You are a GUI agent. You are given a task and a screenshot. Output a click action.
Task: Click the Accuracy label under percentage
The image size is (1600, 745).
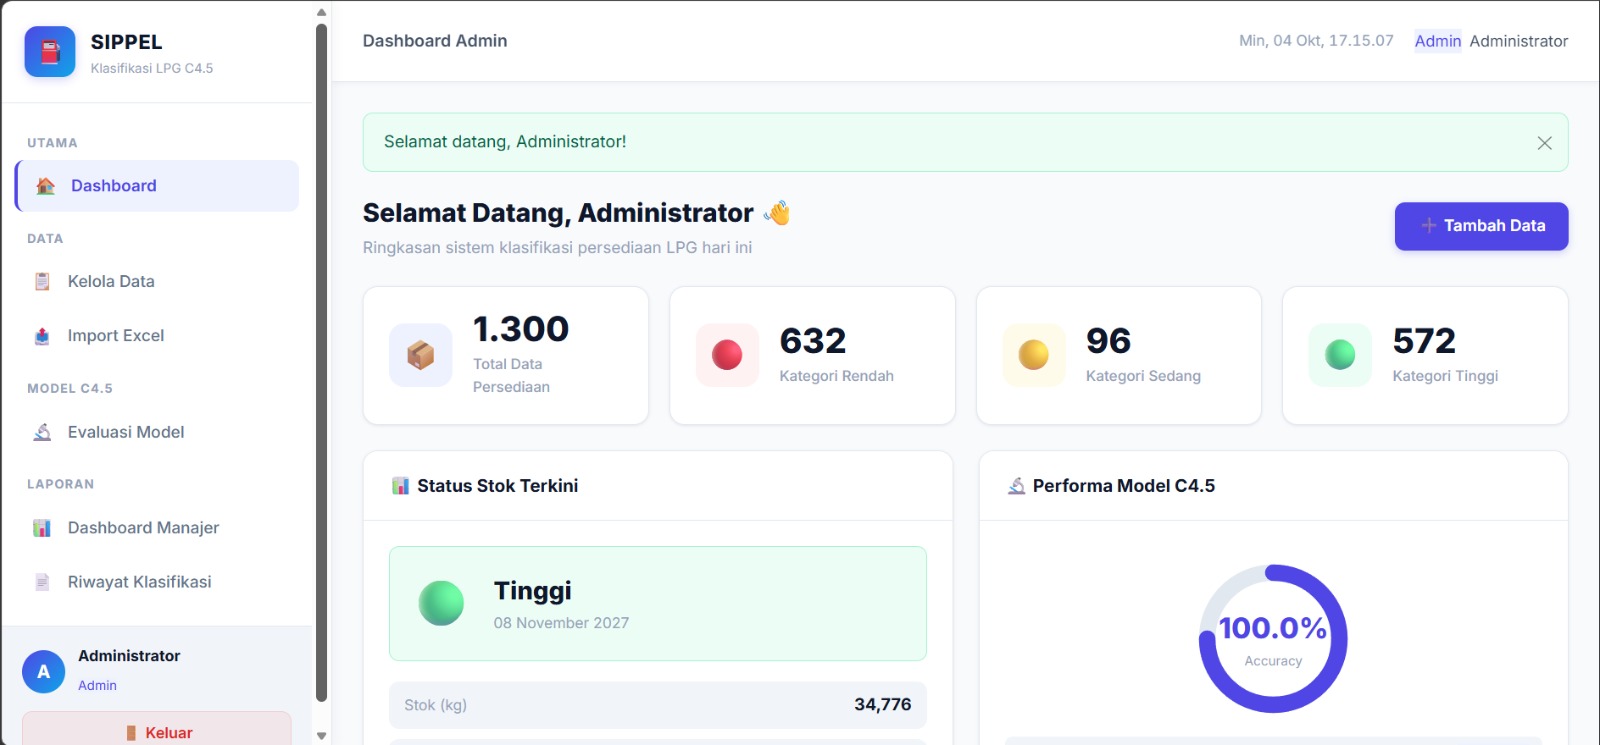coord(1273,661)
